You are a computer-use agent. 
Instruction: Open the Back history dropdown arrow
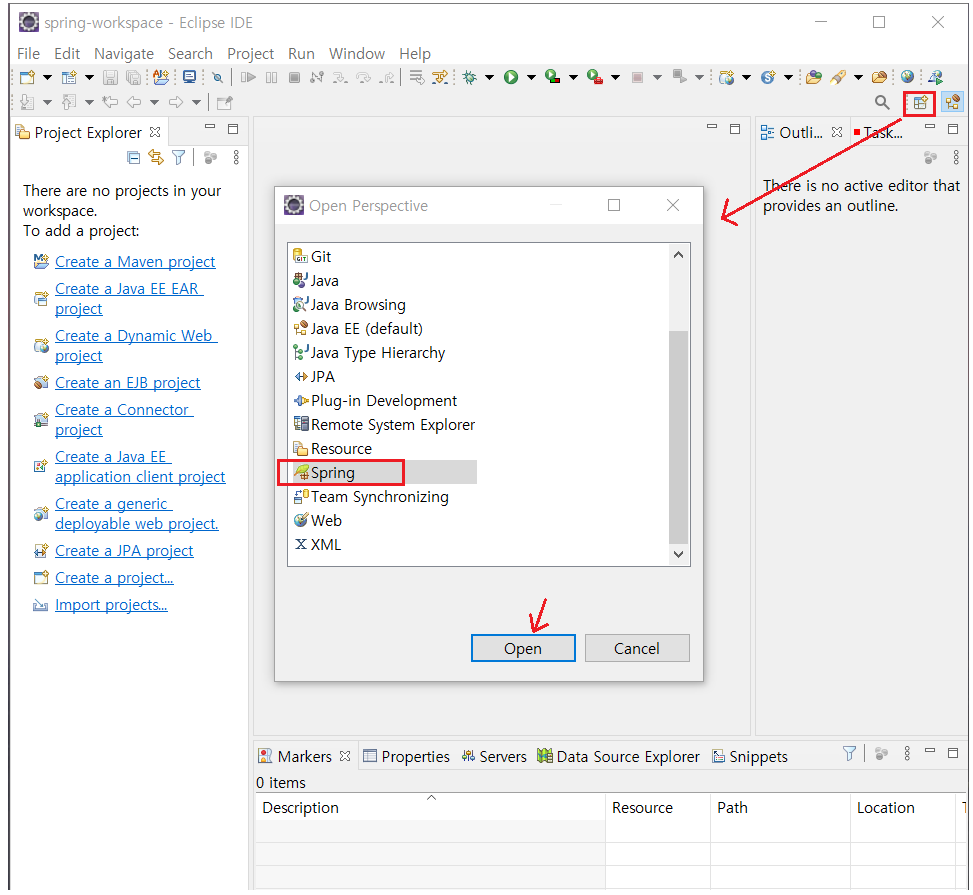click(x=154, y=102)
